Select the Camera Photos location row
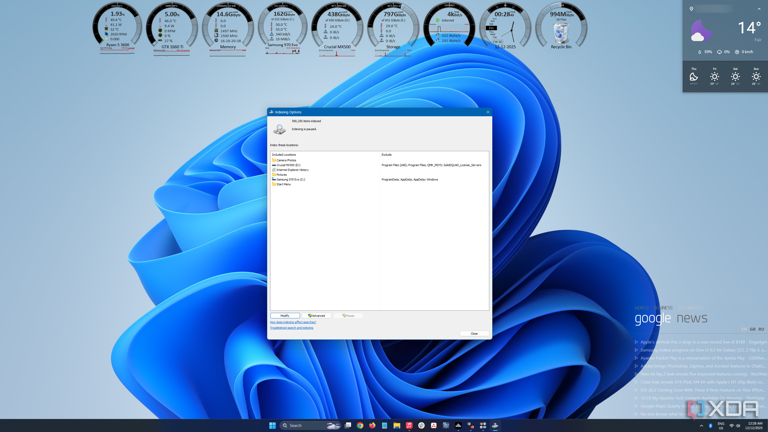 284,160
